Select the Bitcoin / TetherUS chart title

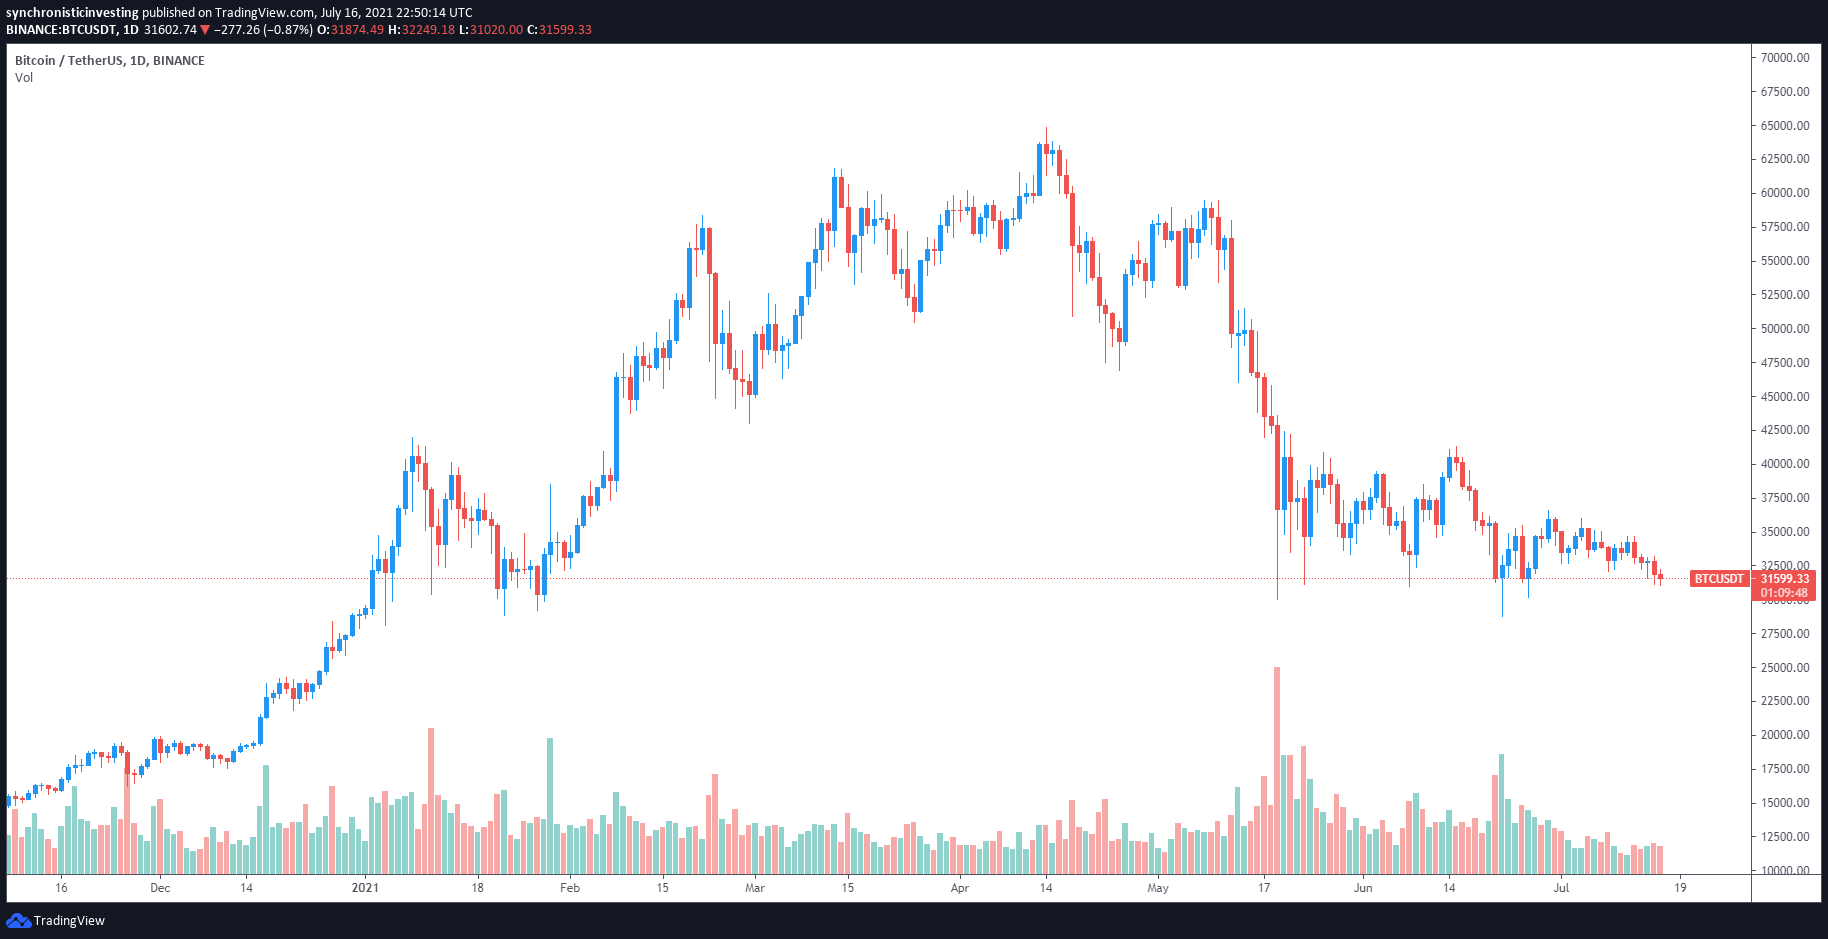110,61
